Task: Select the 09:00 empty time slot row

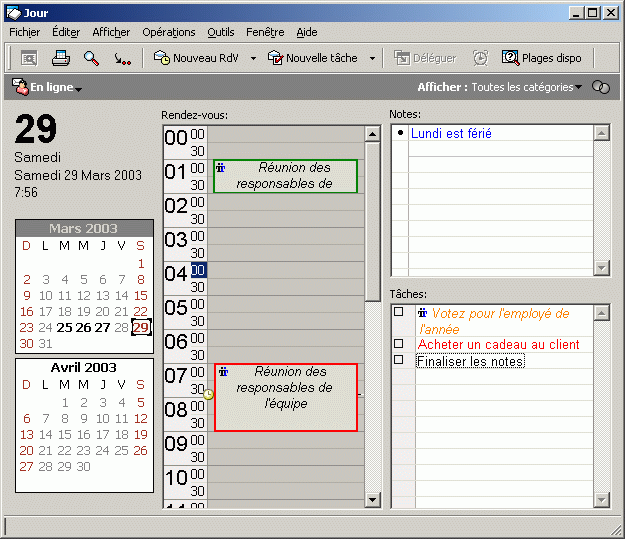Action: (x=285, y=440)
